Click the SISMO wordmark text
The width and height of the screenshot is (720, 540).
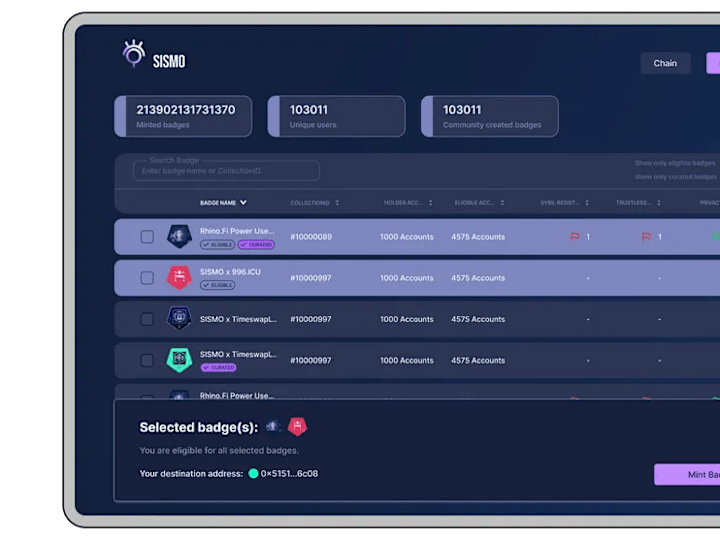pyautogui.click(x=169, y=62)
